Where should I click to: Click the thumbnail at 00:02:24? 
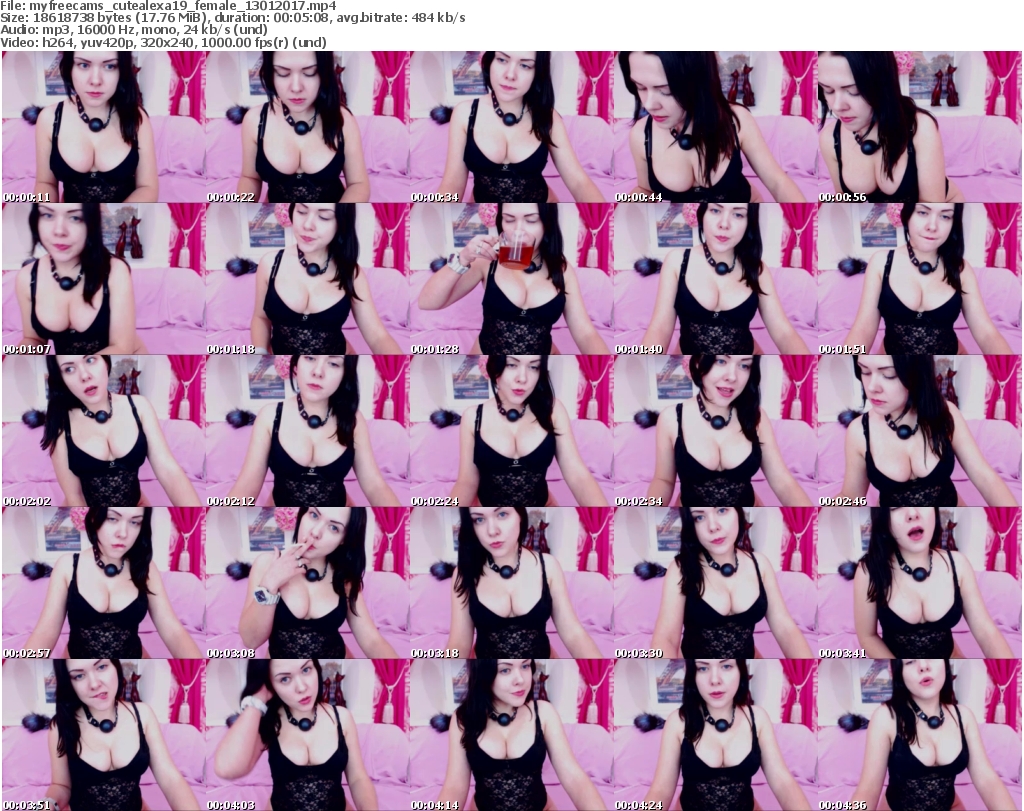pos(511,431)
